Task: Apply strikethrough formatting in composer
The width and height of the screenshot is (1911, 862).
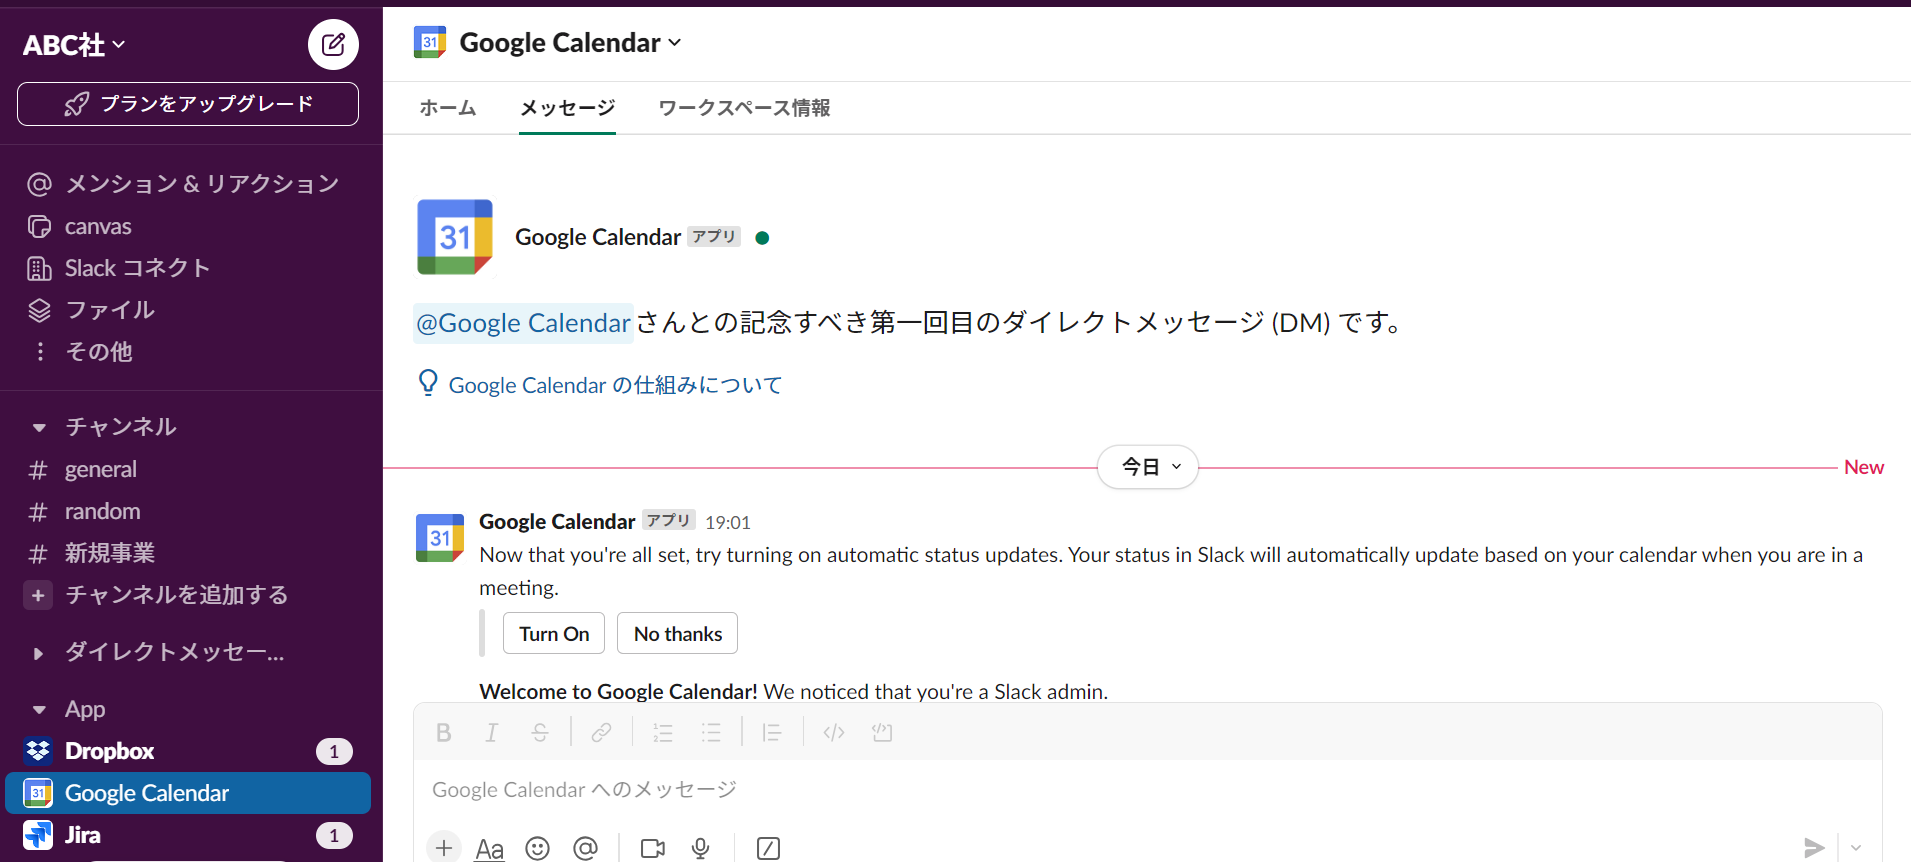Action: point(540,733)
